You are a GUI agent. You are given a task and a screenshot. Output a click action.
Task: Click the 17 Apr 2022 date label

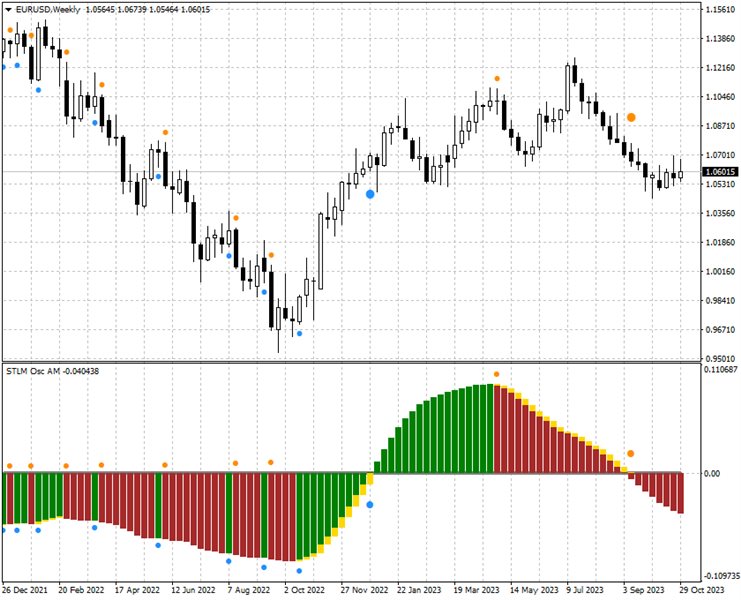point(137,590)
